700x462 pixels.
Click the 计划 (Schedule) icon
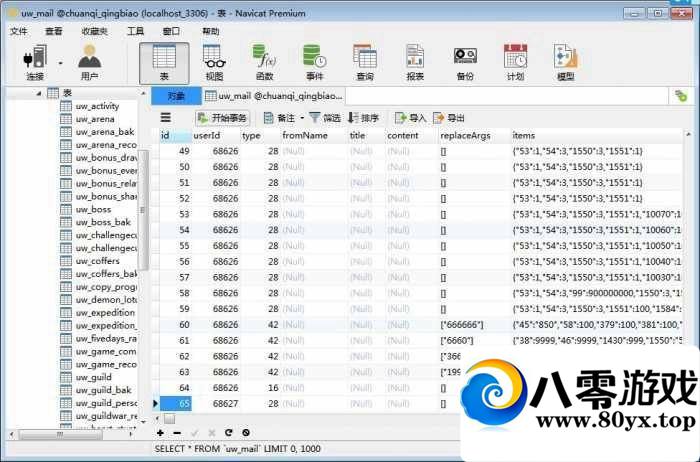(x=515, y=61)
